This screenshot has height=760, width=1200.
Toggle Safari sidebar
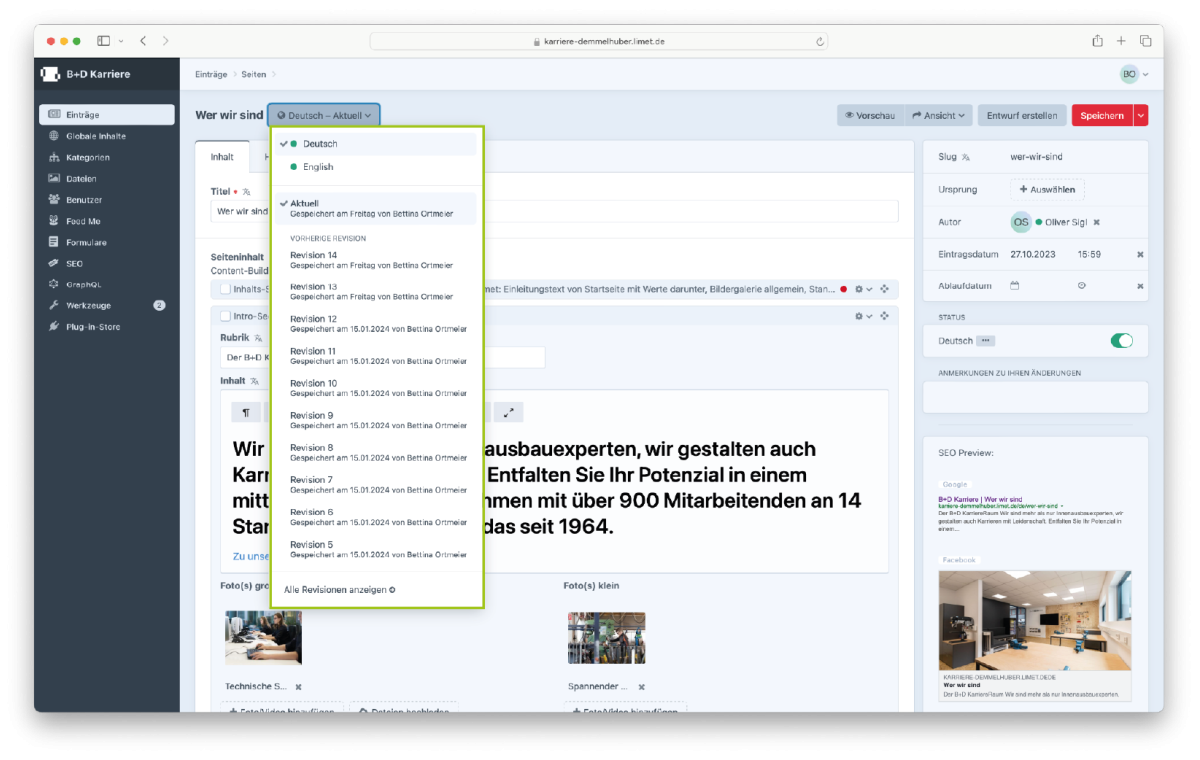tap(103, 41)
